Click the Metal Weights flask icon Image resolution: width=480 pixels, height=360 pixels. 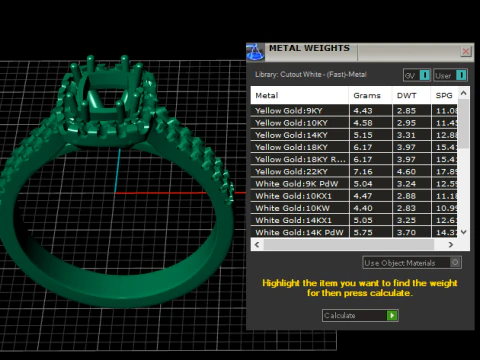tap(255, 52)
